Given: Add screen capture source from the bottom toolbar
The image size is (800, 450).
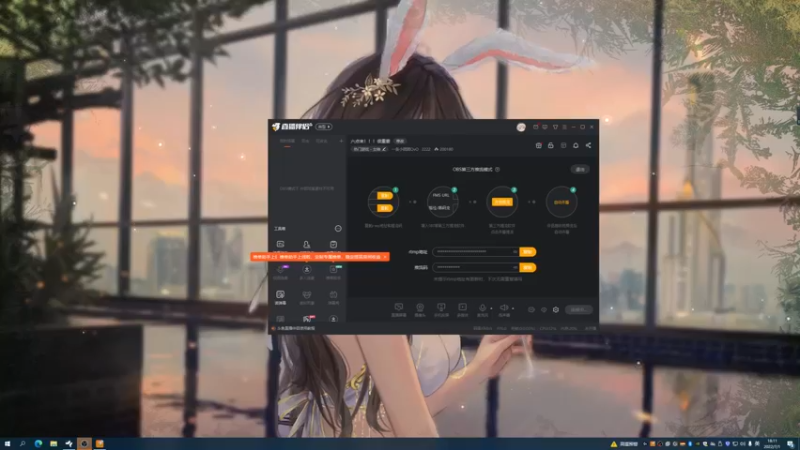Looking at the screenshot, I should (x=398, y=309).
